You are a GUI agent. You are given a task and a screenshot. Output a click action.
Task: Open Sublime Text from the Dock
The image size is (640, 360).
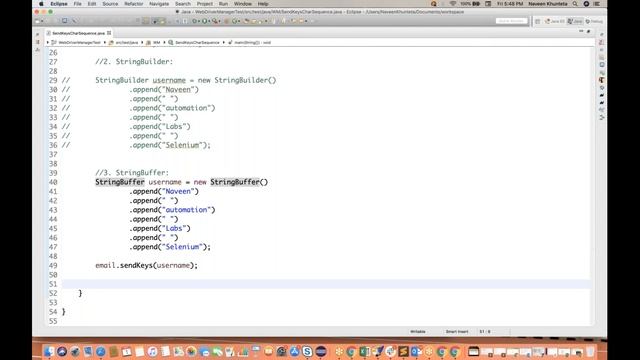point(403,351)
